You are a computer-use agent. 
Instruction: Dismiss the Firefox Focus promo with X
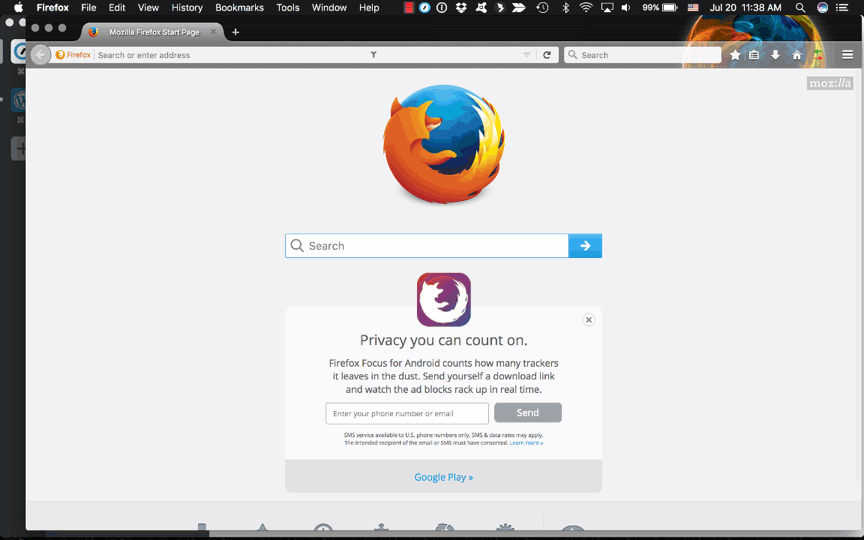[588, 320]
